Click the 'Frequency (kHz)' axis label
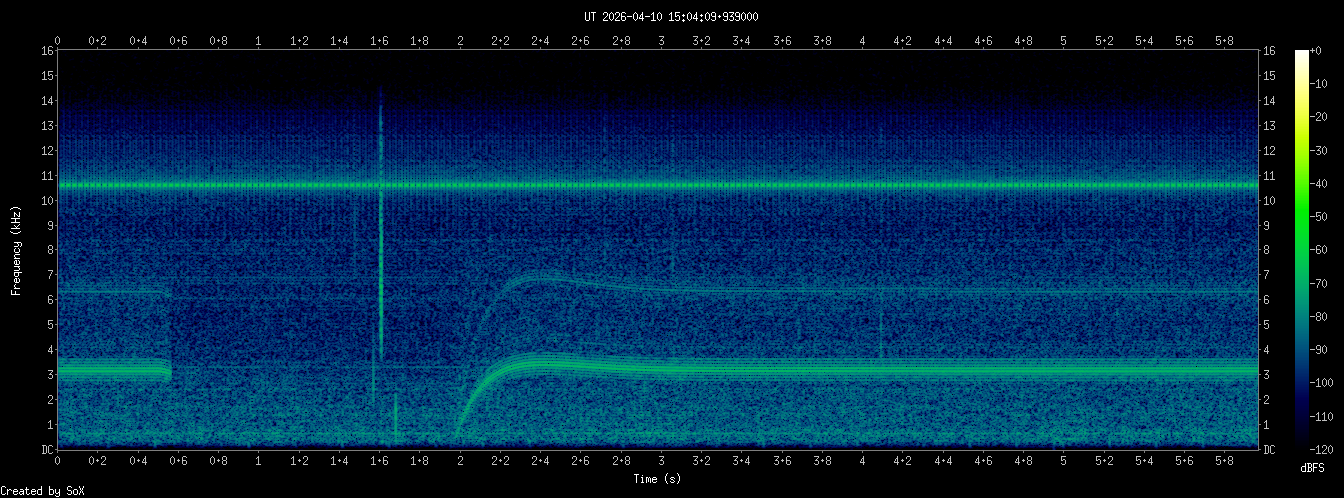 (x=16, y=250)
